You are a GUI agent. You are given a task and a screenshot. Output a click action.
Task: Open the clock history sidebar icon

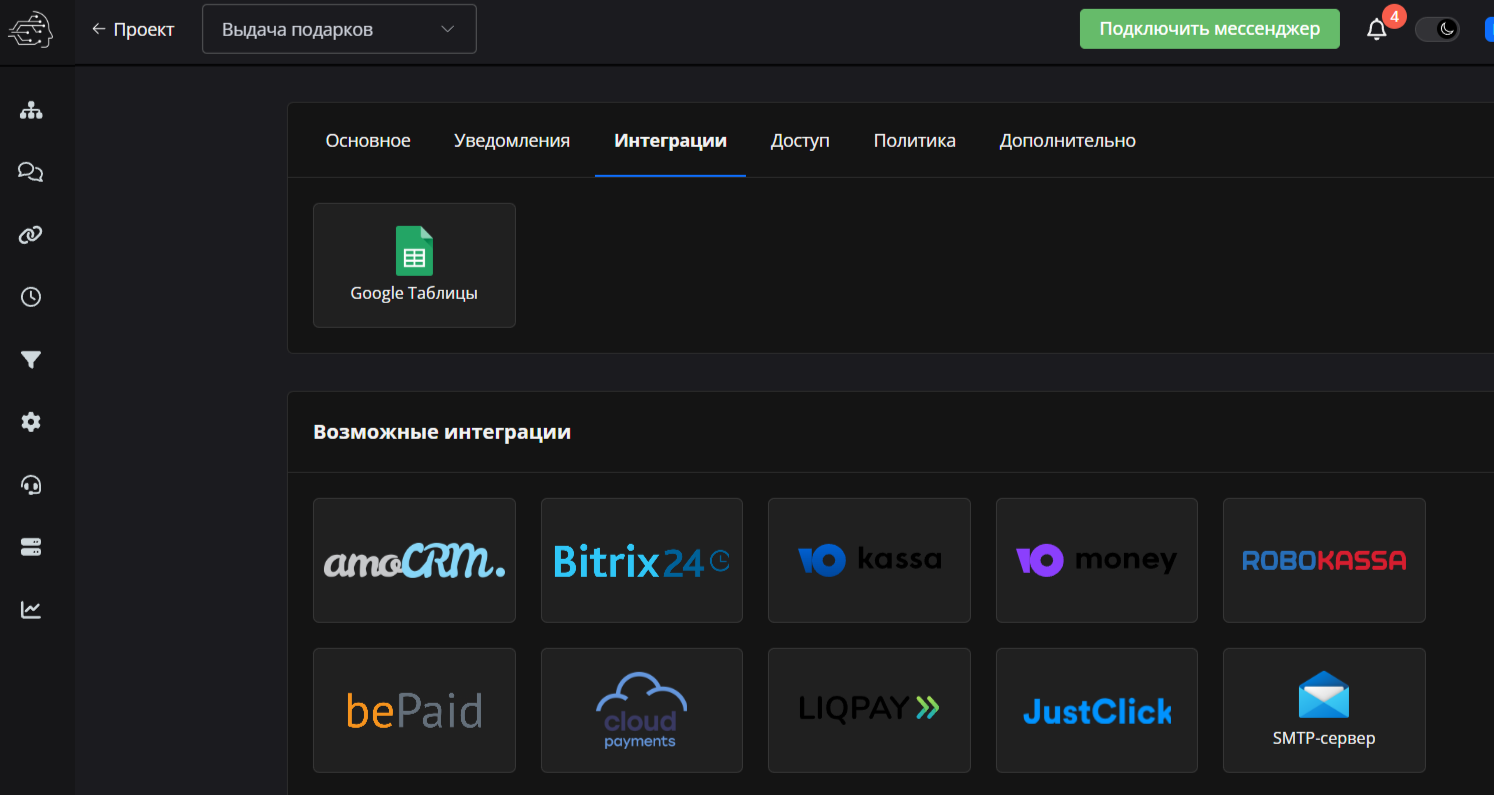pyautogui.click(x=31, y=297)
